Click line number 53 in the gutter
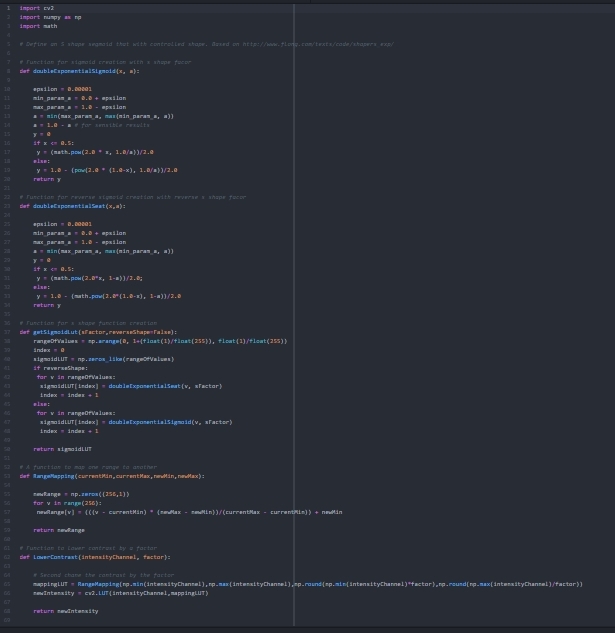615x633 pixels. (8, 476)
